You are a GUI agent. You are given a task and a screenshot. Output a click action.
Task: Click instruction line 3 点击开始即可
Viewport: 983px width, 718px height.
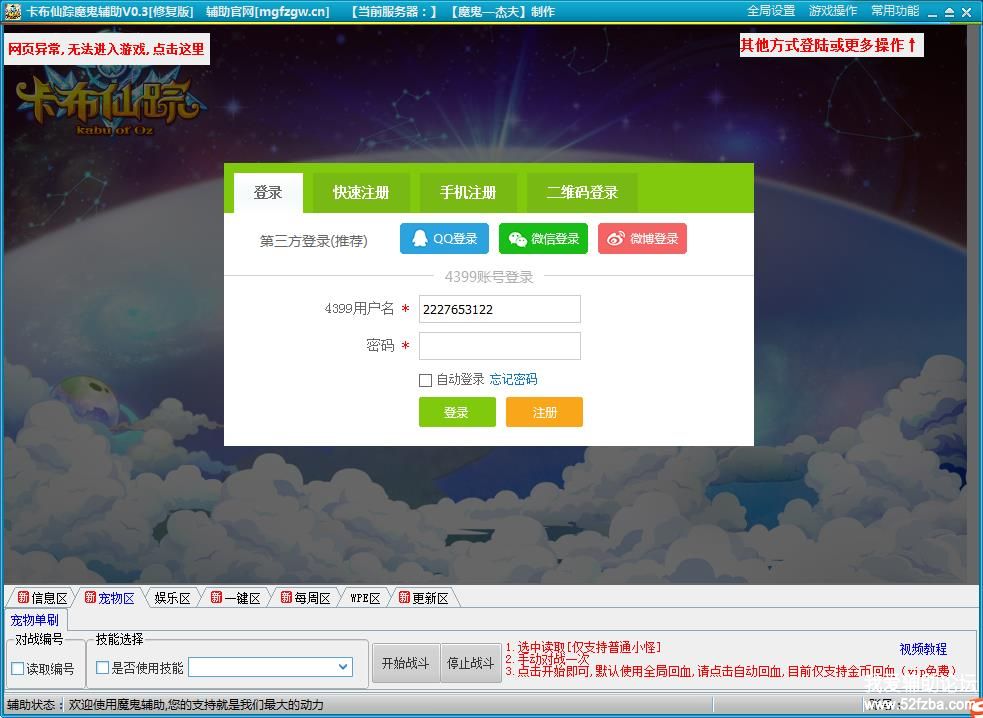click(732, 672)
